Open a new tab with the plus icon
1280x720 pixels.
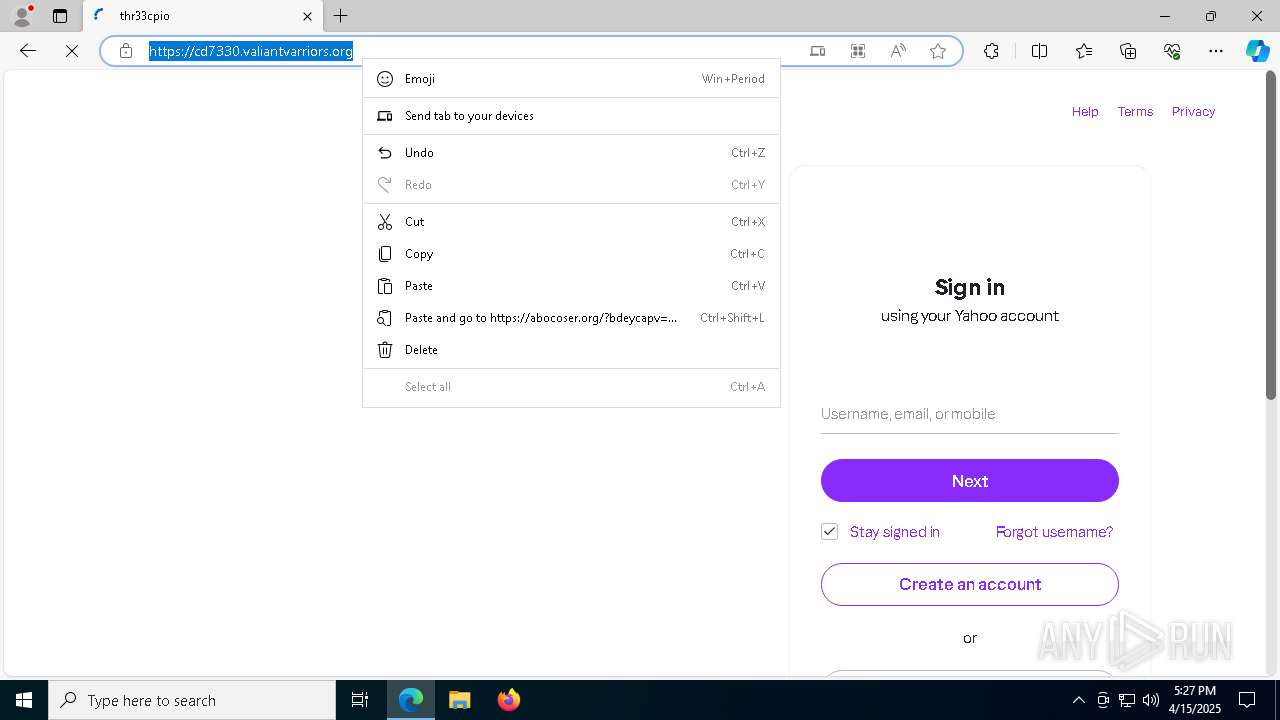(x=341, y=16)
